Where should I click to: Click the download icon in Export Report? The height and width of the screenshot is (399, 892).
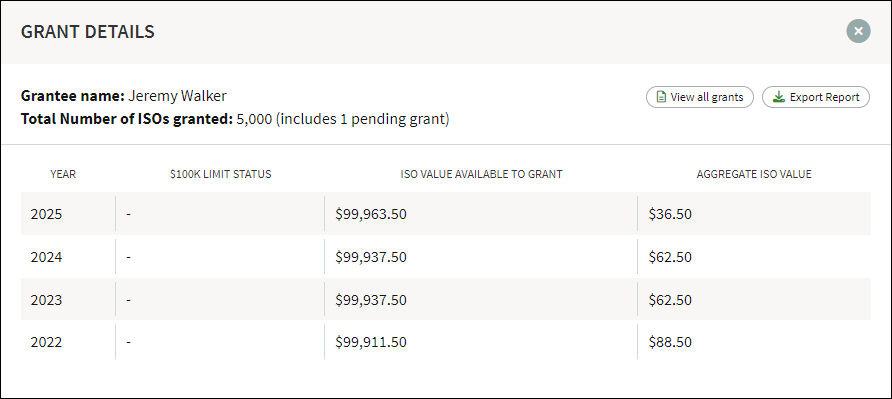779,97
